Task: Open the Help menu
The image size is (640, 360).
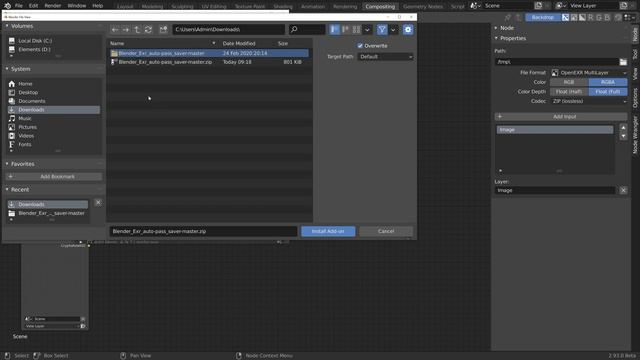Action: (98, 6)
